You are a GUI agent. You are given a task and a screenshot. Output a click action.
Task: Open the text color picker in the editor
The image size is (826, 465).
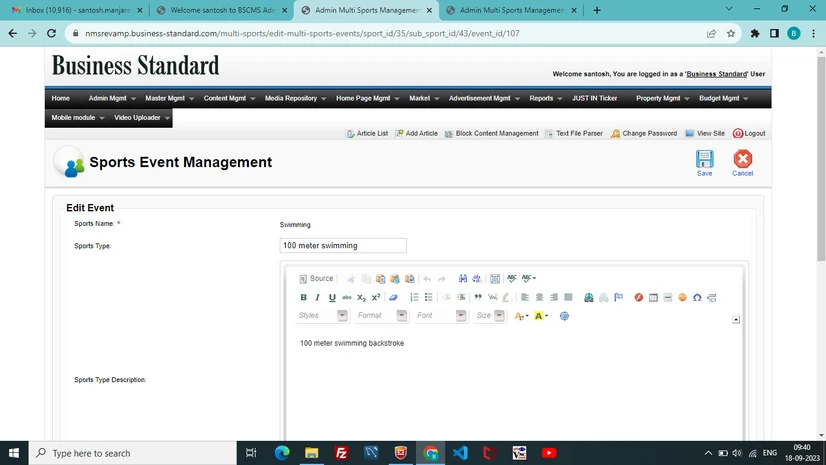521,316
